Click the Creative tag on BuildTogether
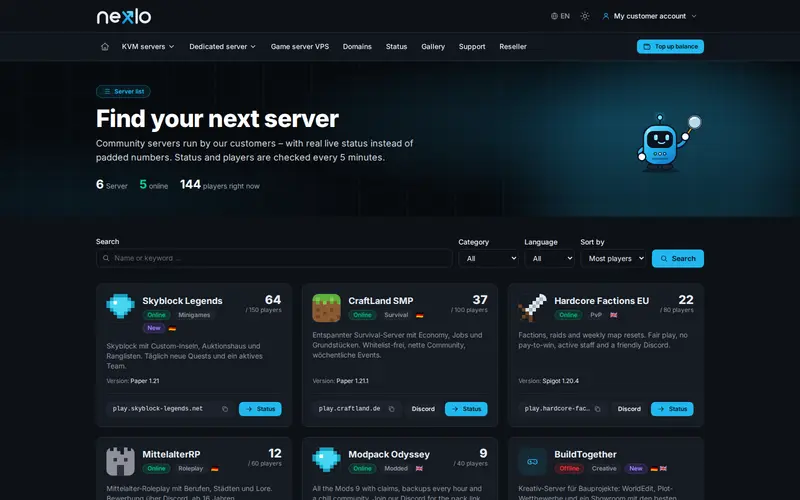 click(604, 468)
